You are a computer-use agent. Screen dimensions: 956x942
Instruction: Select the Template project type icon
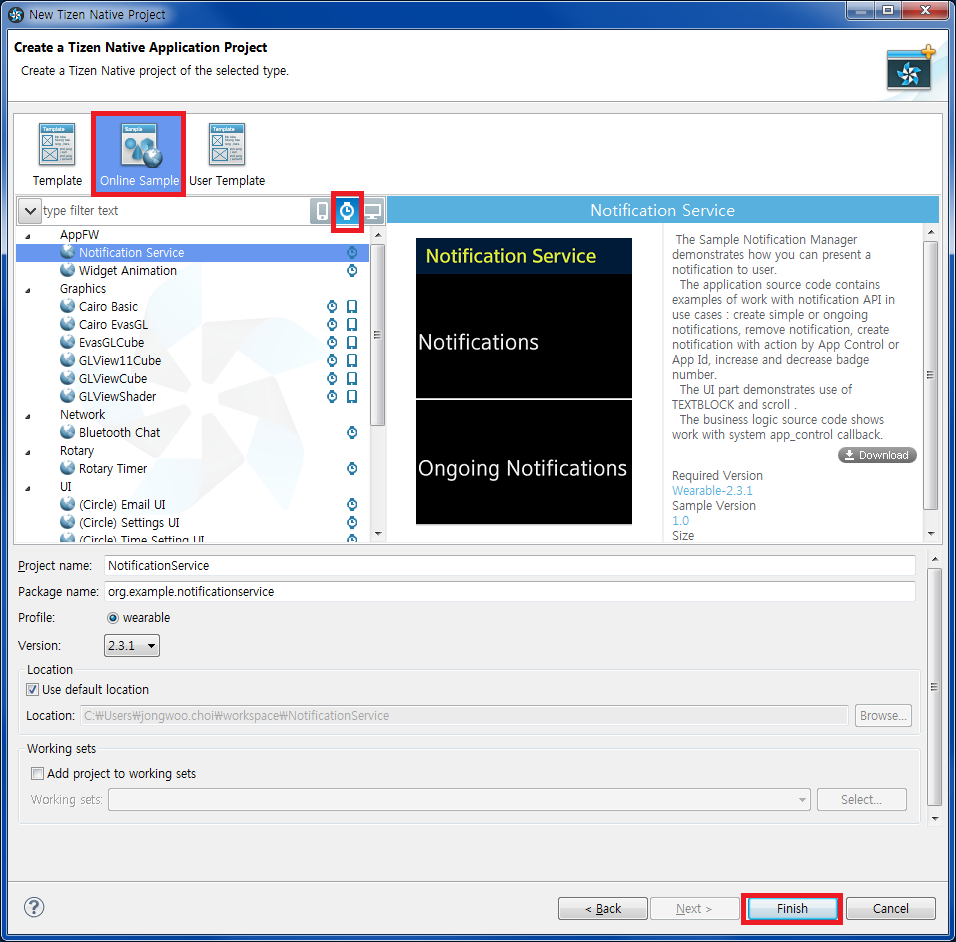click(x=57, y=153)
